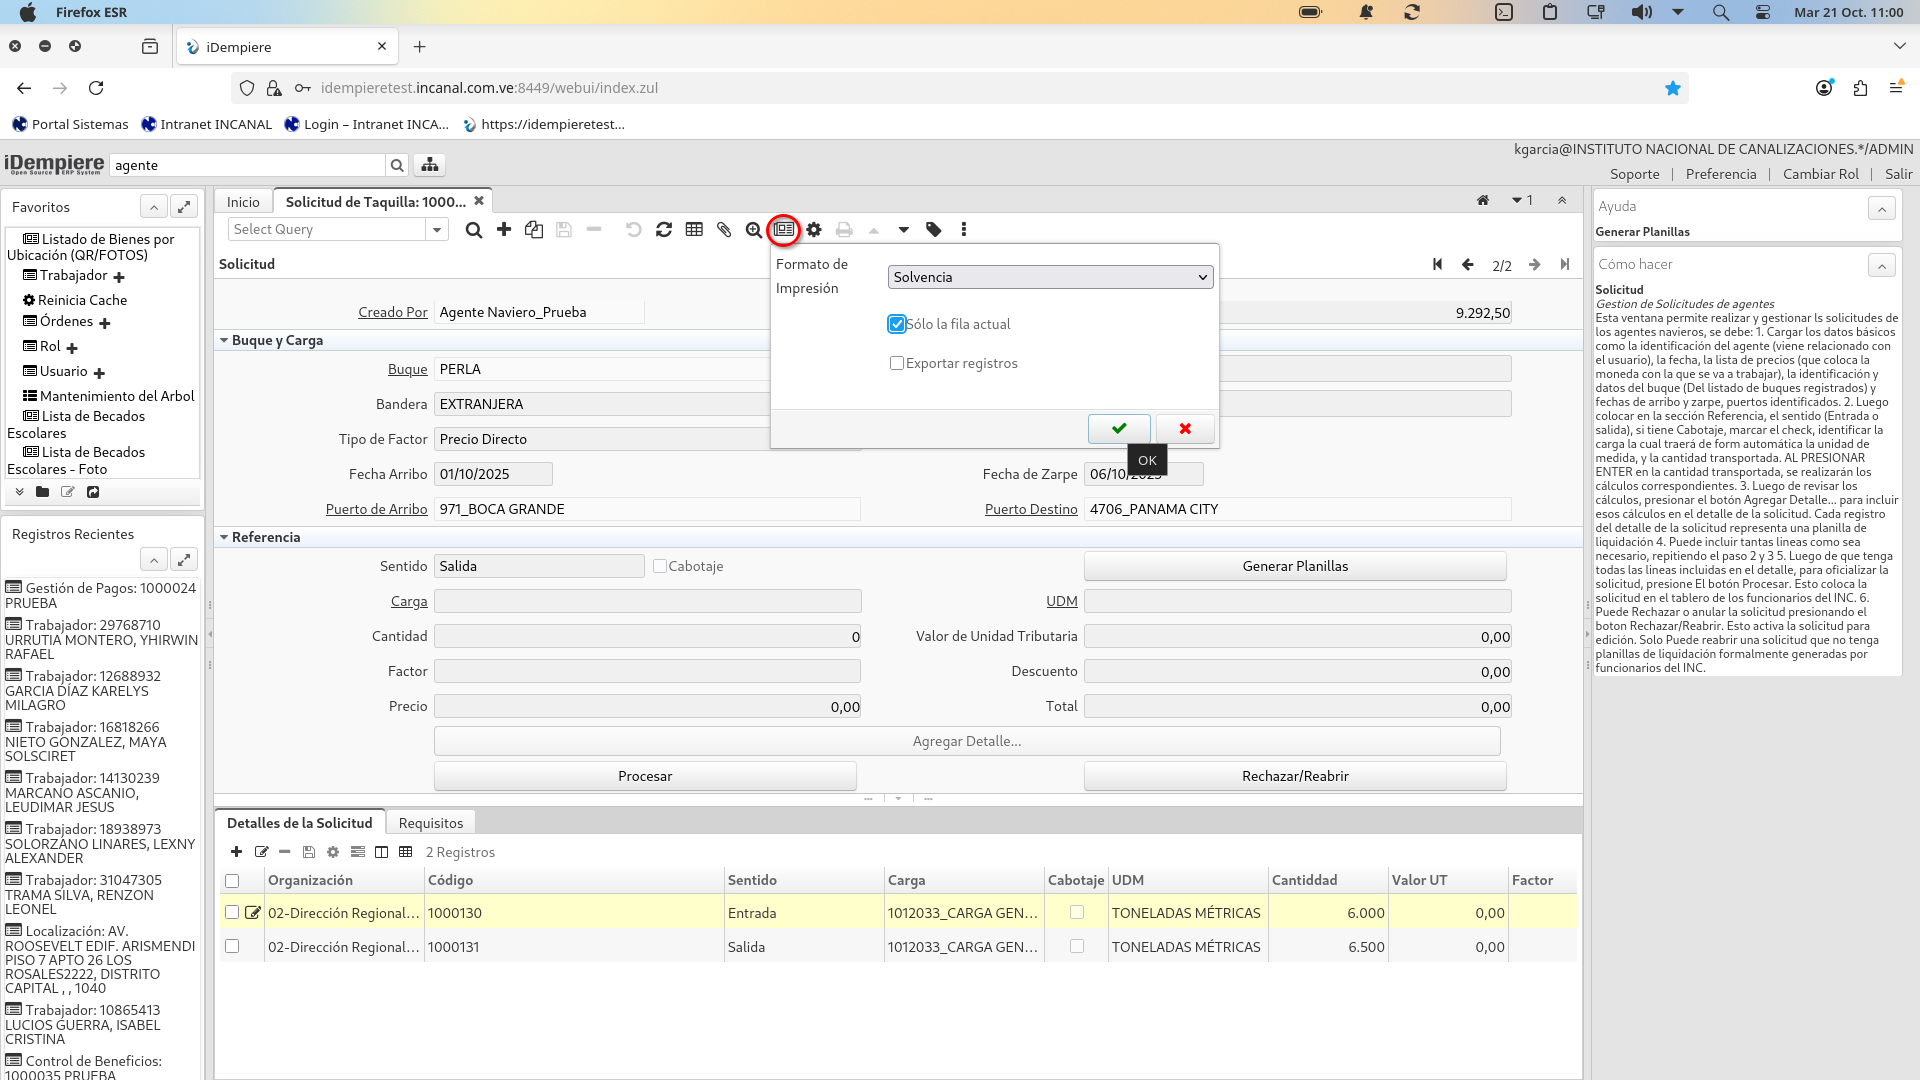Open the Attachment paperclip icon

click(x=724, y=230)
